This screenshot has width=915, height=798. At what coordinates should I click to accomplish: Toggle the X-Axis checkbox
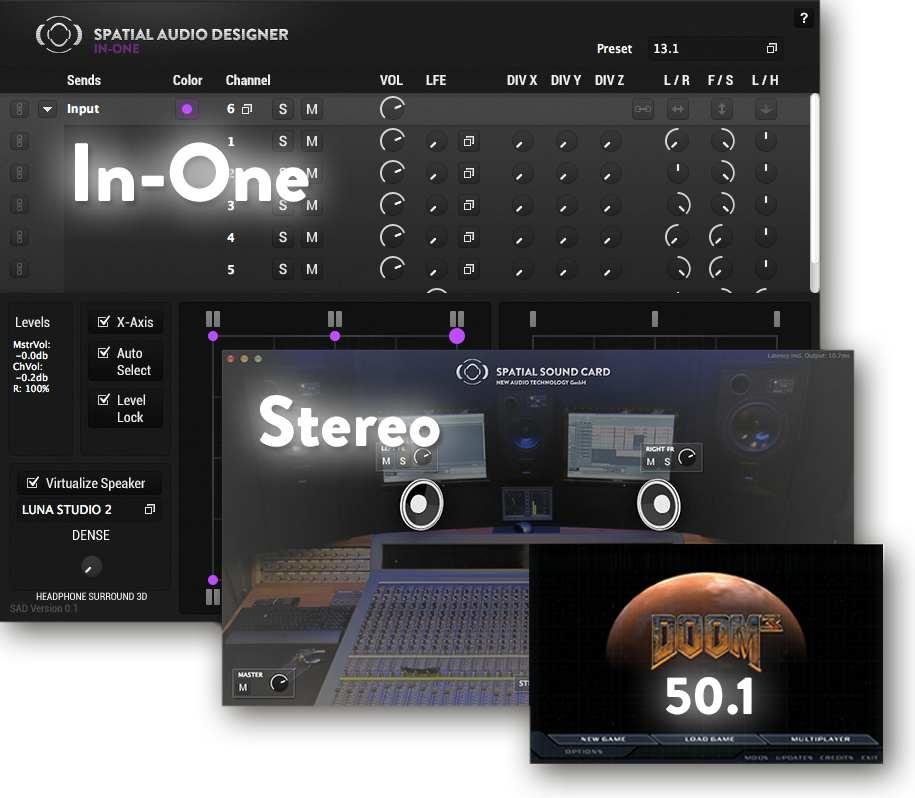pos(104,321)
